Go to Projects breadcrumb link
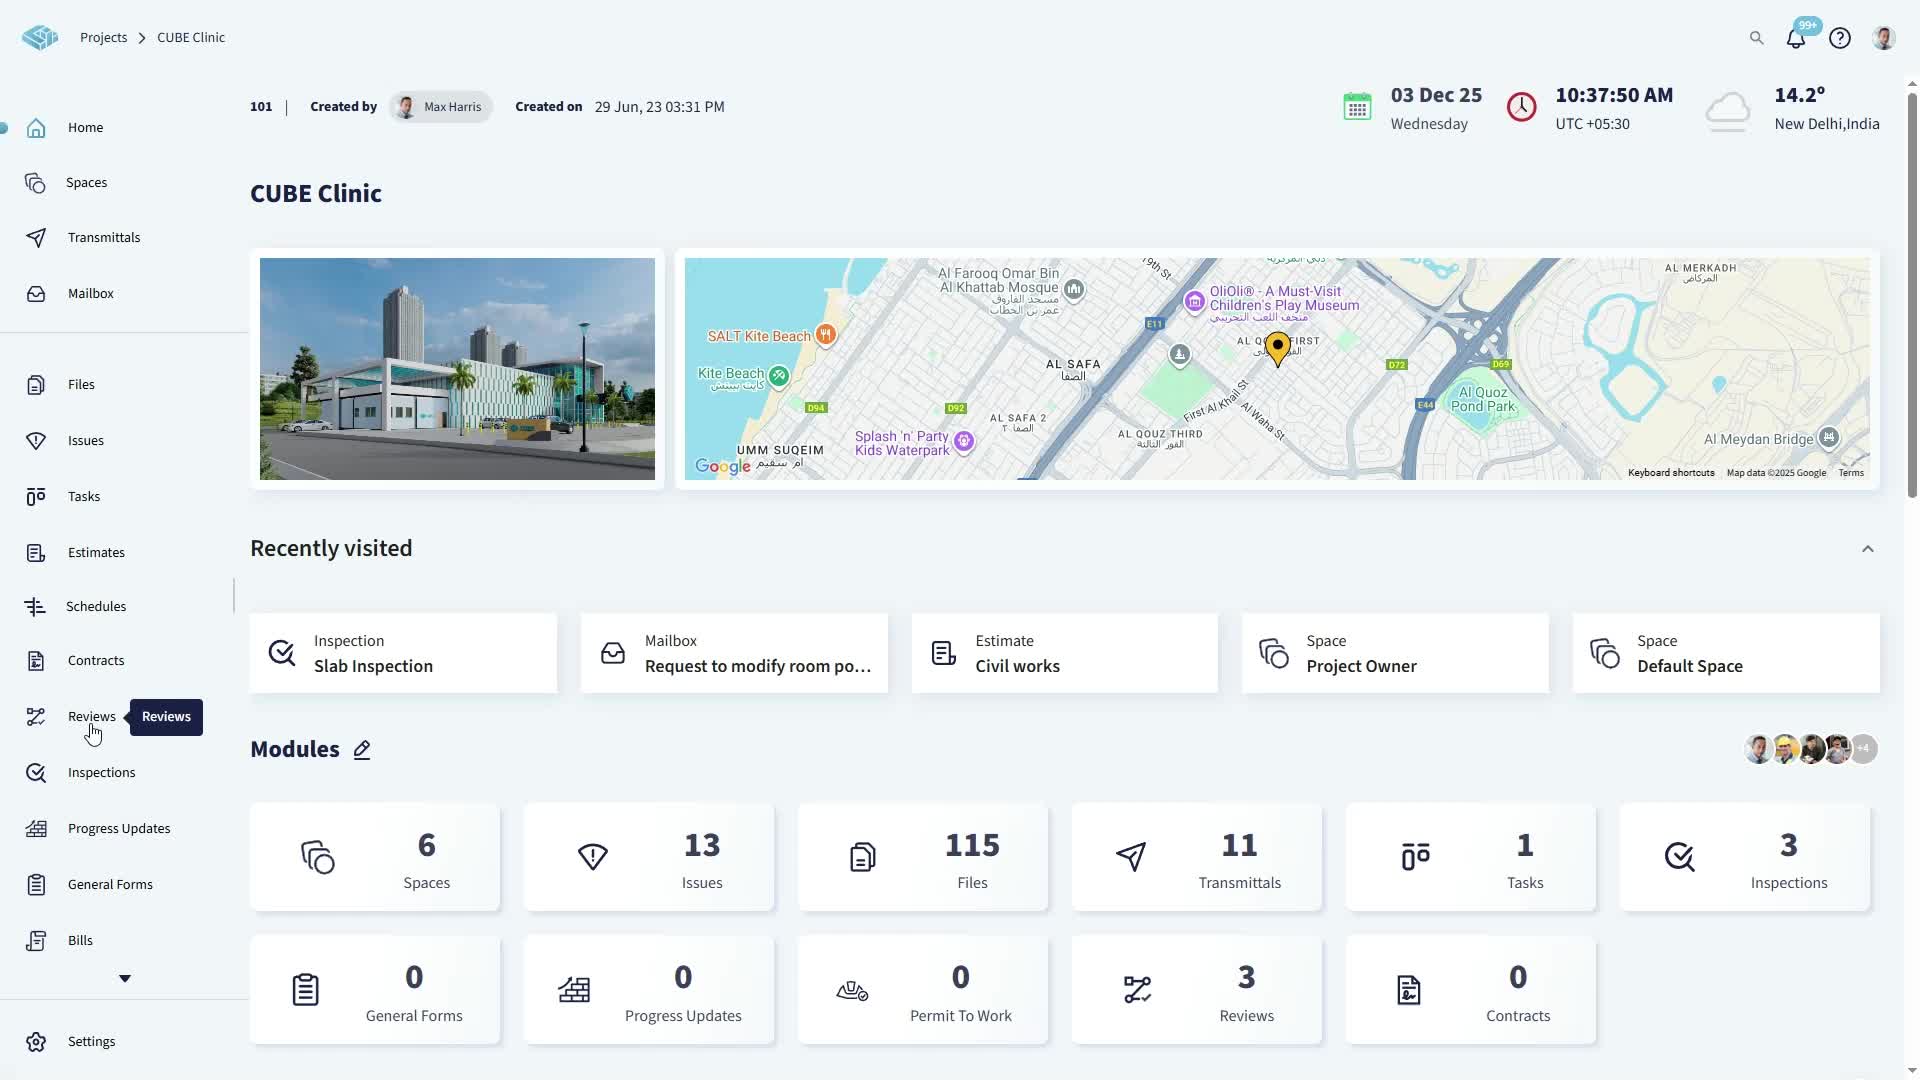The width and height of the screenshot is (1920, 1080). point(103,38)
